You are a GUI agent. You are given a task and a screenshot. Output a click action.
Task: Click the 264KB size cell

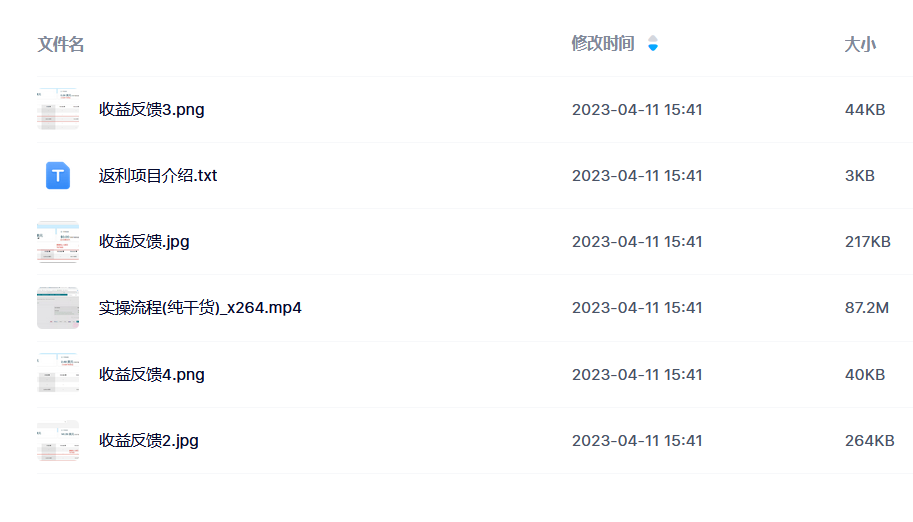[869, 441]
